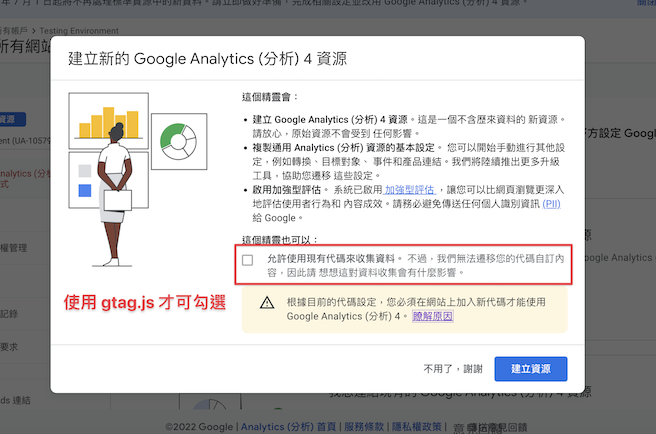Open 隱私權政策 footer link
This screenshot has height=434, width=656.
tap(417, 427)
